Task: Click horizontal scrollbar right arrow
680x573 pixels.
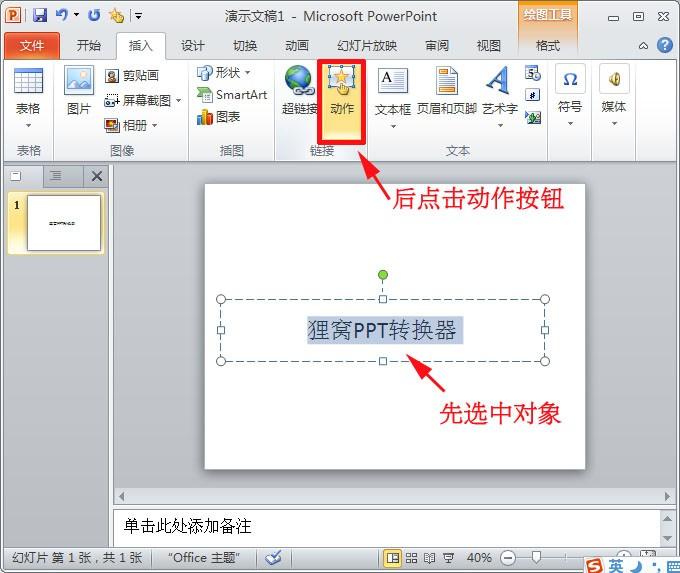Action: [x=668, y=496]
